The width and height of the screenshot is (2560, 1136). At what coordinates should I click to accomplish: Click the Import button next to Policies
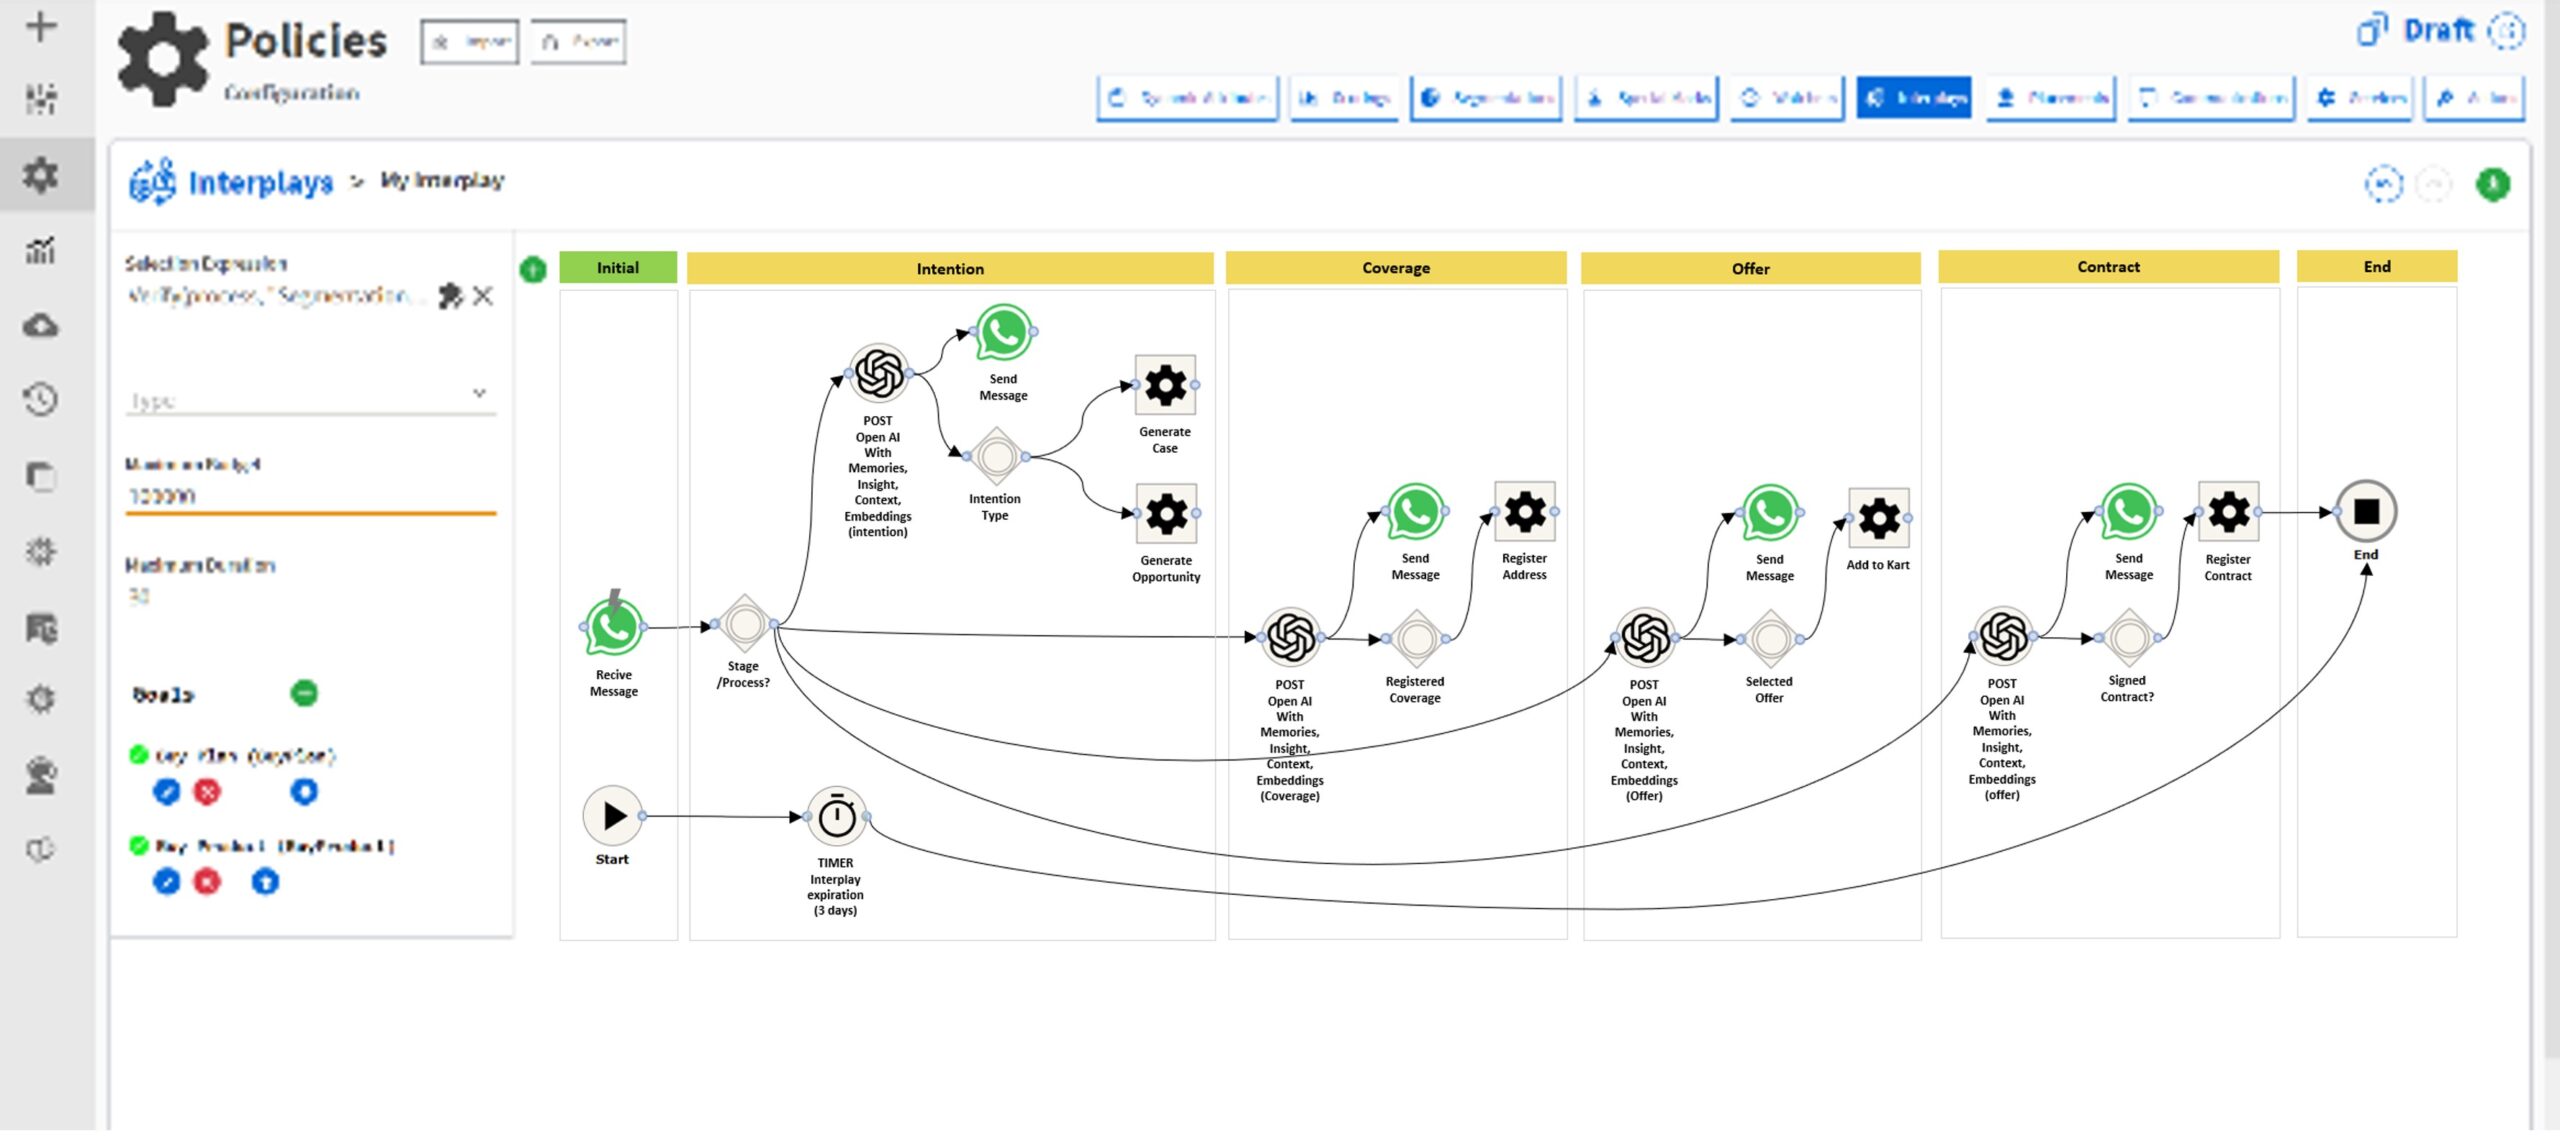point(470,42)
